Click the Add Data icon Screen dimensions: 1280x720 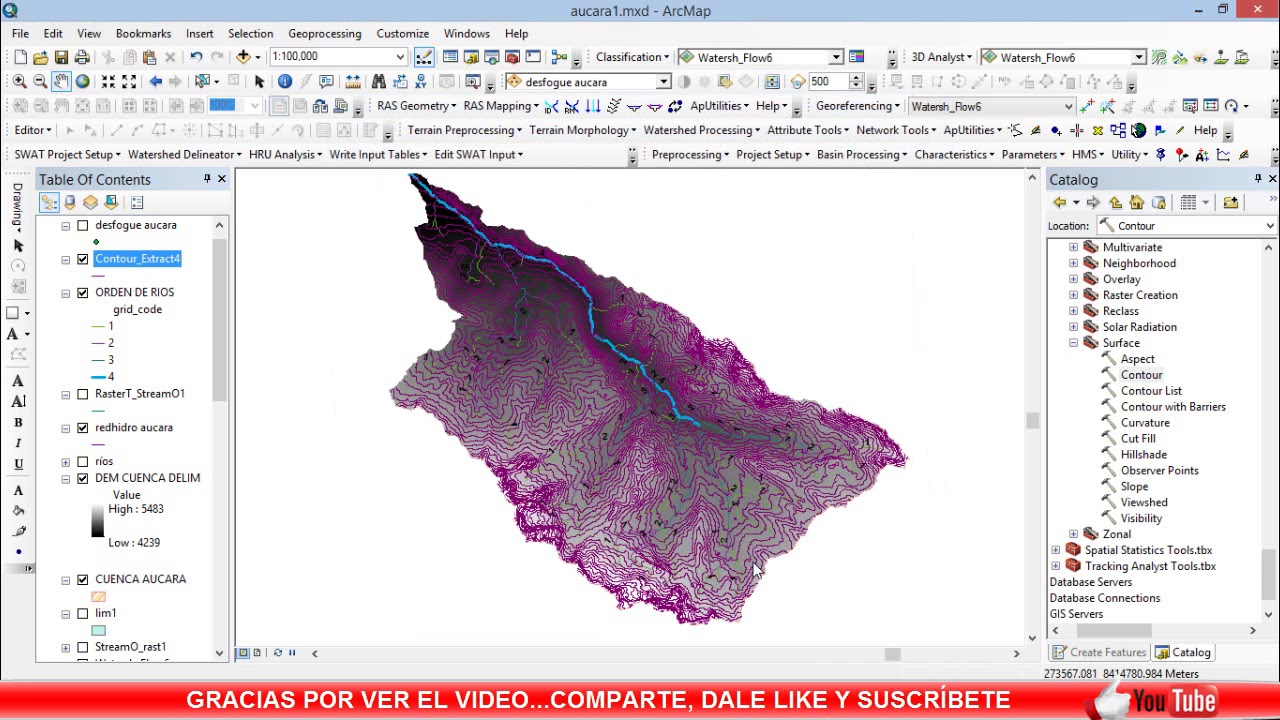(x=242, y=57)
